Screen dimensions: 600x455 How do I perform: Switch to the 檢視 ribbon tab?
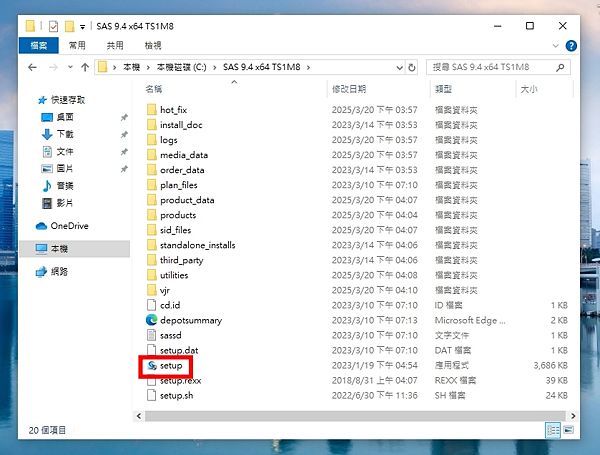click(153, 46)
